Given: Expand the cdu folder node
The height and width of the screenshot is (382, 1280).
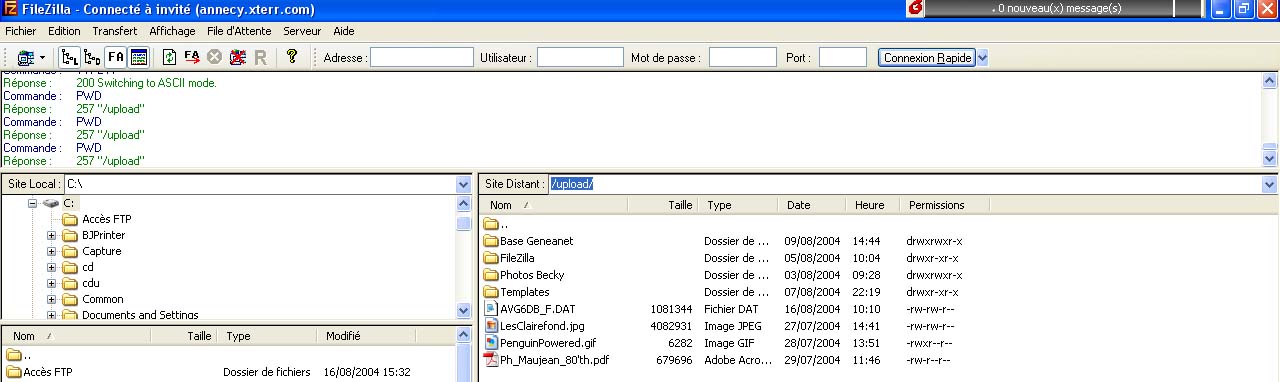Looking at the screenshot, I should pyautogui.click(x=51, y=283).
